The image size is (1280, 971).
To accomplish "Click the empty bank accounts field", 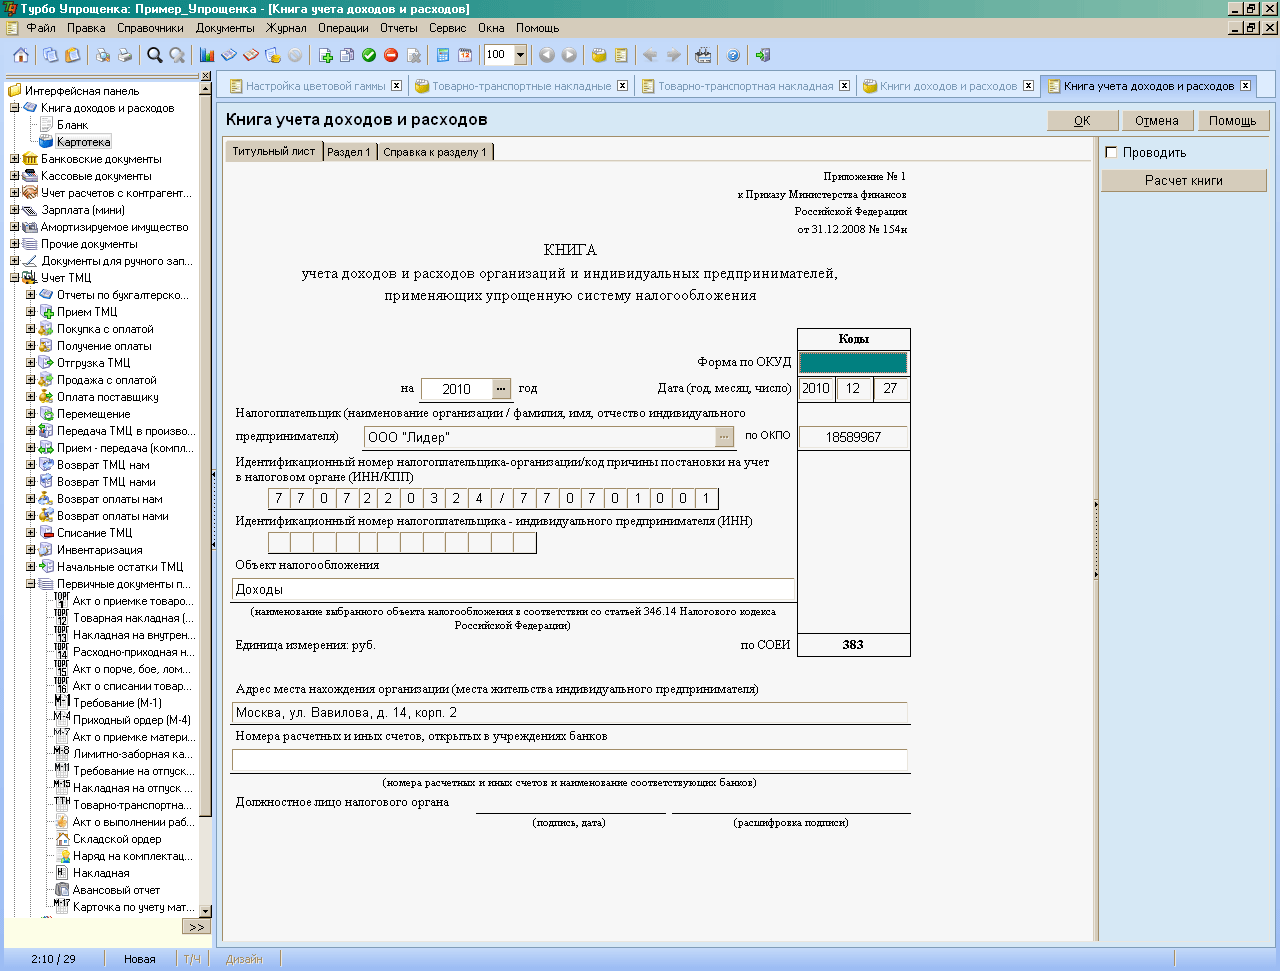I will [x=570, y=760].
